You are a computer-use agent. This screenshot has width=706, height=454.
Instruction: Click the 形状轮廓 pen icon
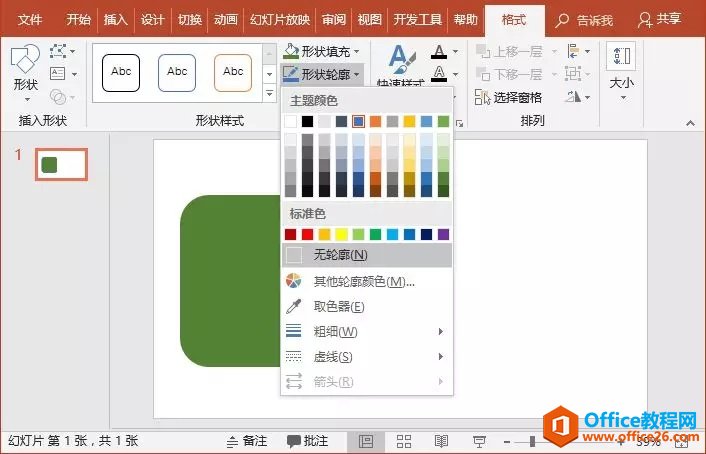click(x=291, y=74)
